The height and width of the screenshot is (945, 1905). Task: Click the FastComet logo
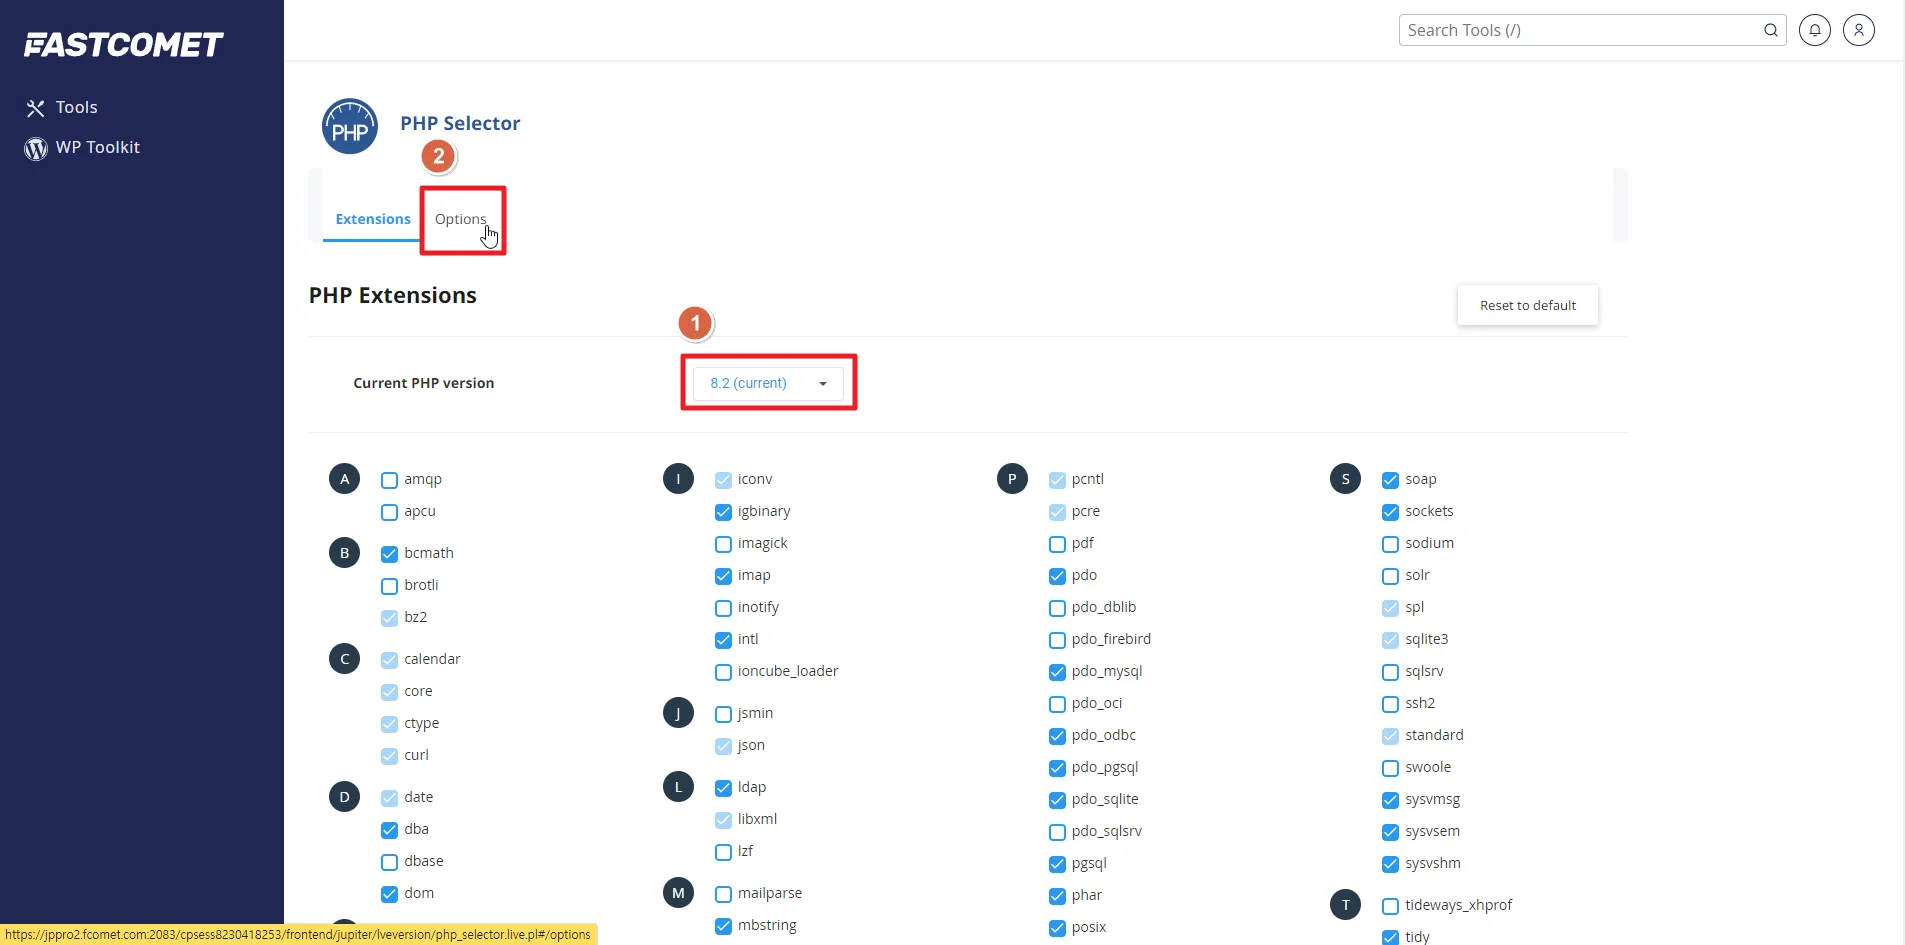123,45
